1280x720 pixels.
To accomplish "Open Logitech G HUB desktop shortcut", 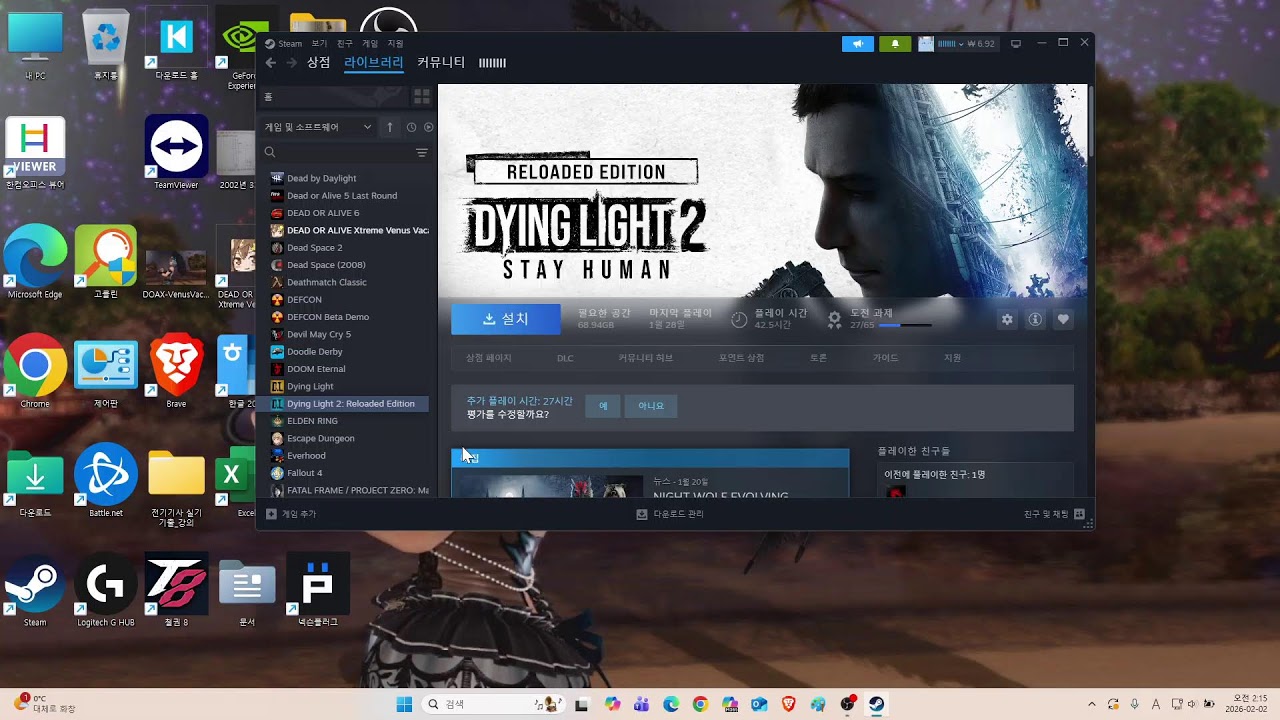I will (106, 589).
